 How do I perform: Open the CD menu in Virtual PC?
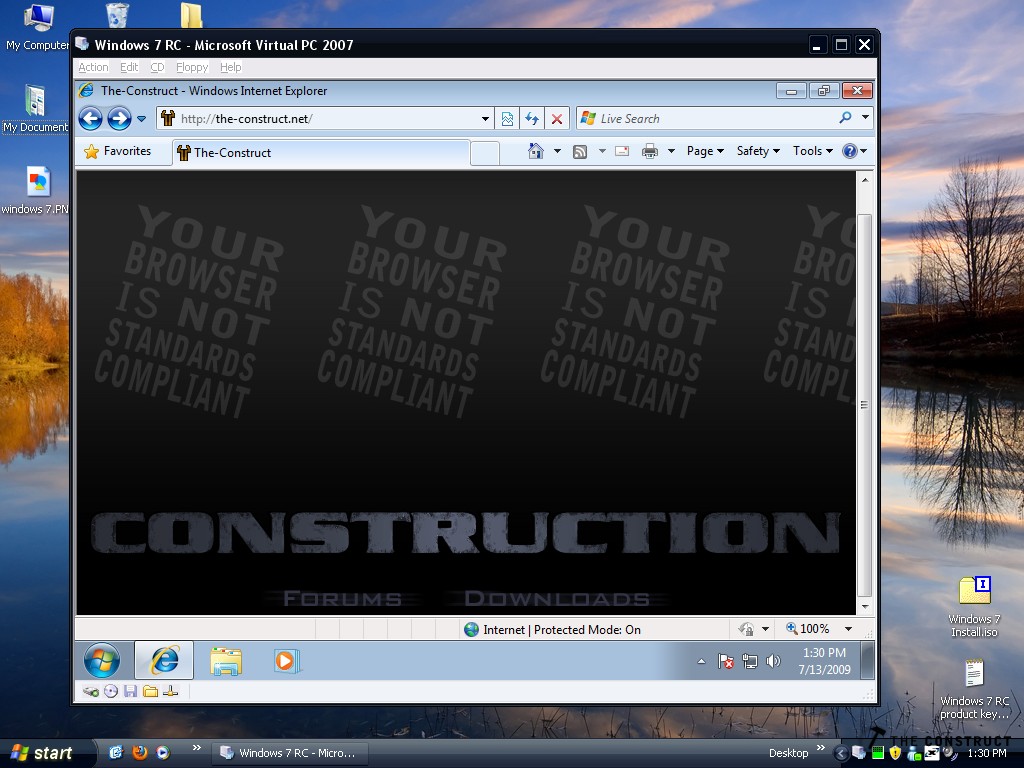click(x=157, y=67)
